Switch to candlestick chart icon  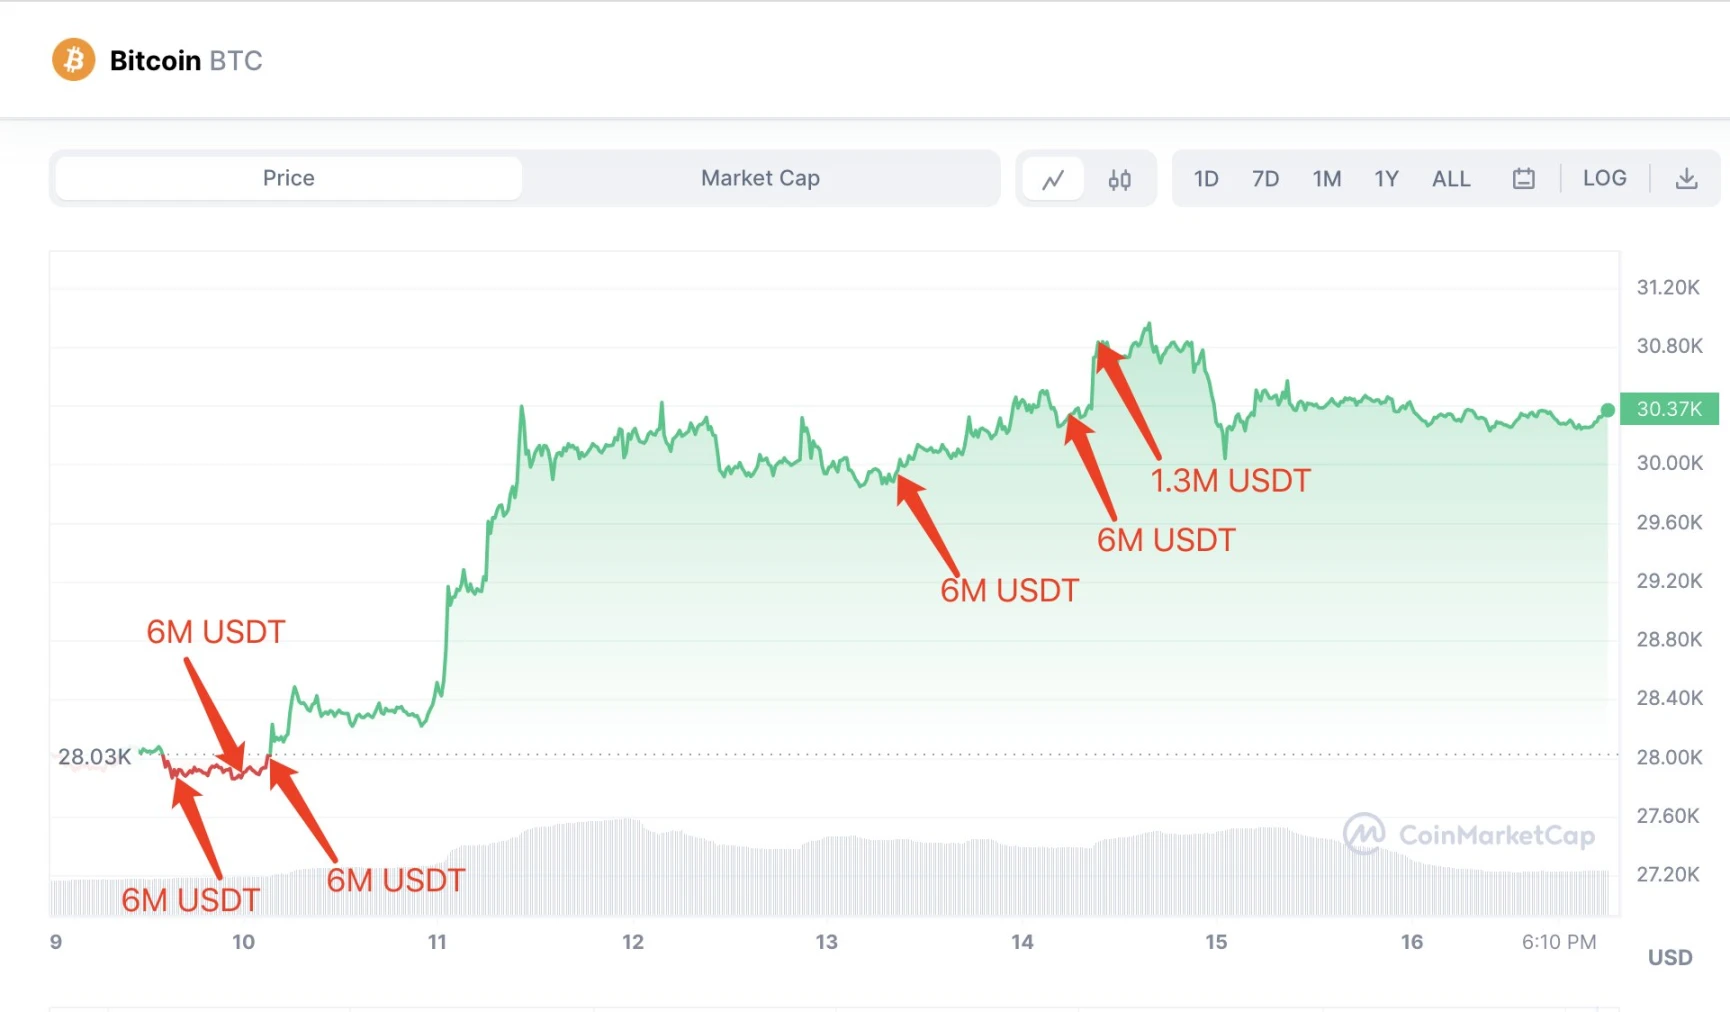click(x=1119, y=179)
